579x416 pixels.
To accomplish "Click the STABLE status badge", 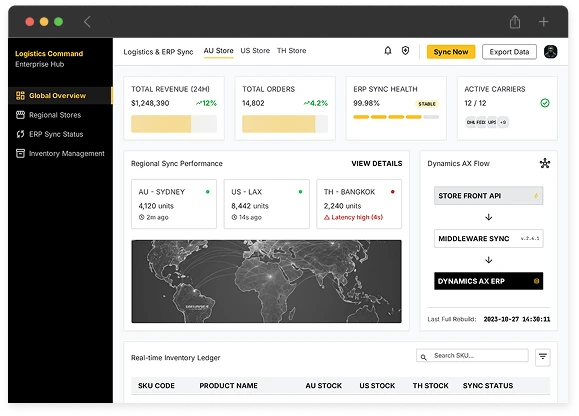I will [427, 104].
